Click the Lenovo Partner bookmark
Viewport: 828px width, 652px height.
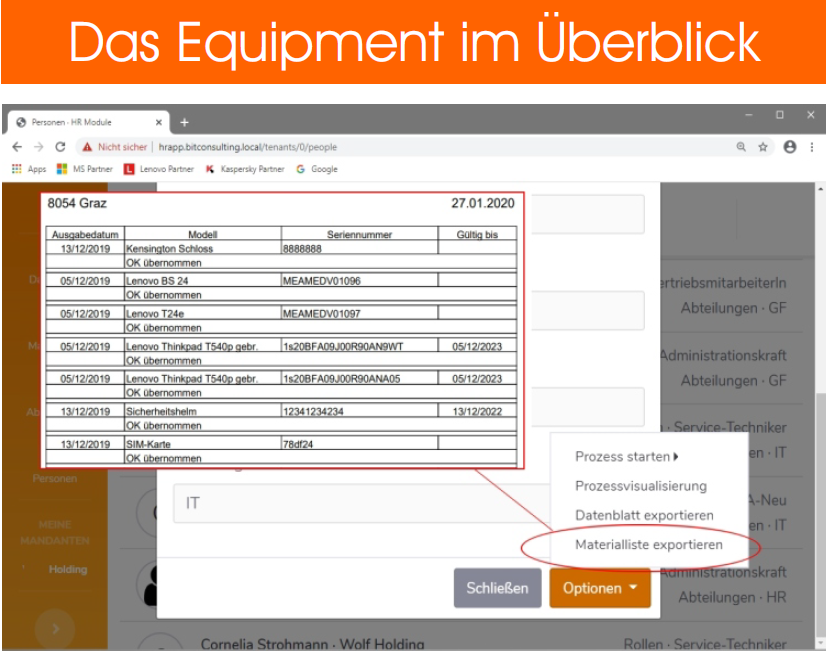pyautogui.click(x=158, y=170)
